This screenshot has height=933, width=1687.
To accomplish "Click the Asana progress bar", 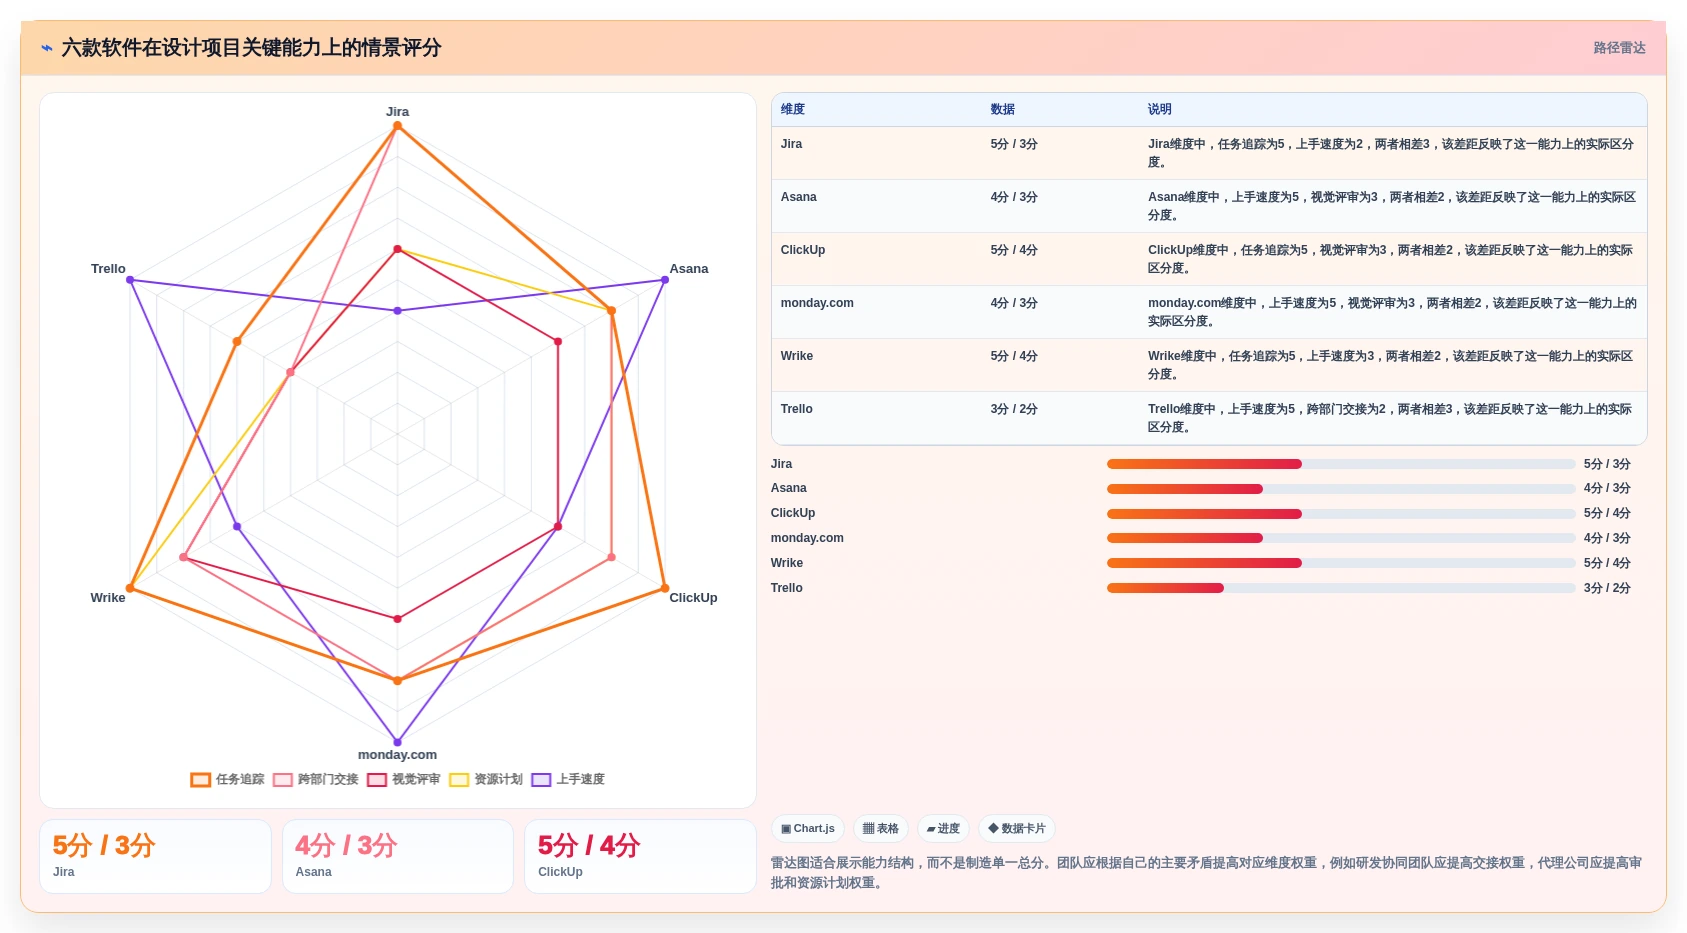I will pyautogui.click(x=1341, y=489).
